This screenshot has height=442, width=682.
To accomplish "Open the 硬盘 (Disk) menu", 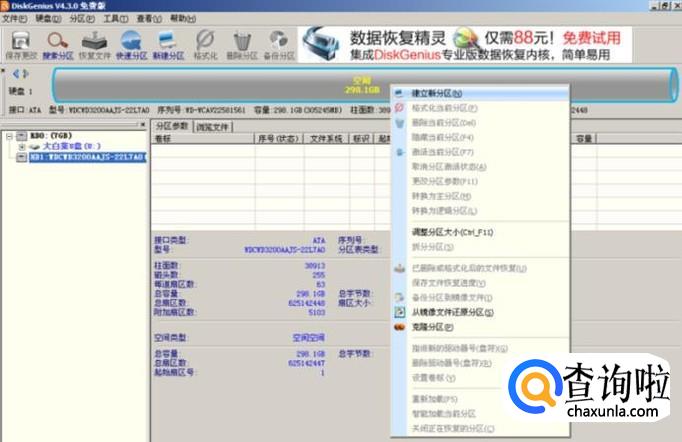I will tap(49, 18).
